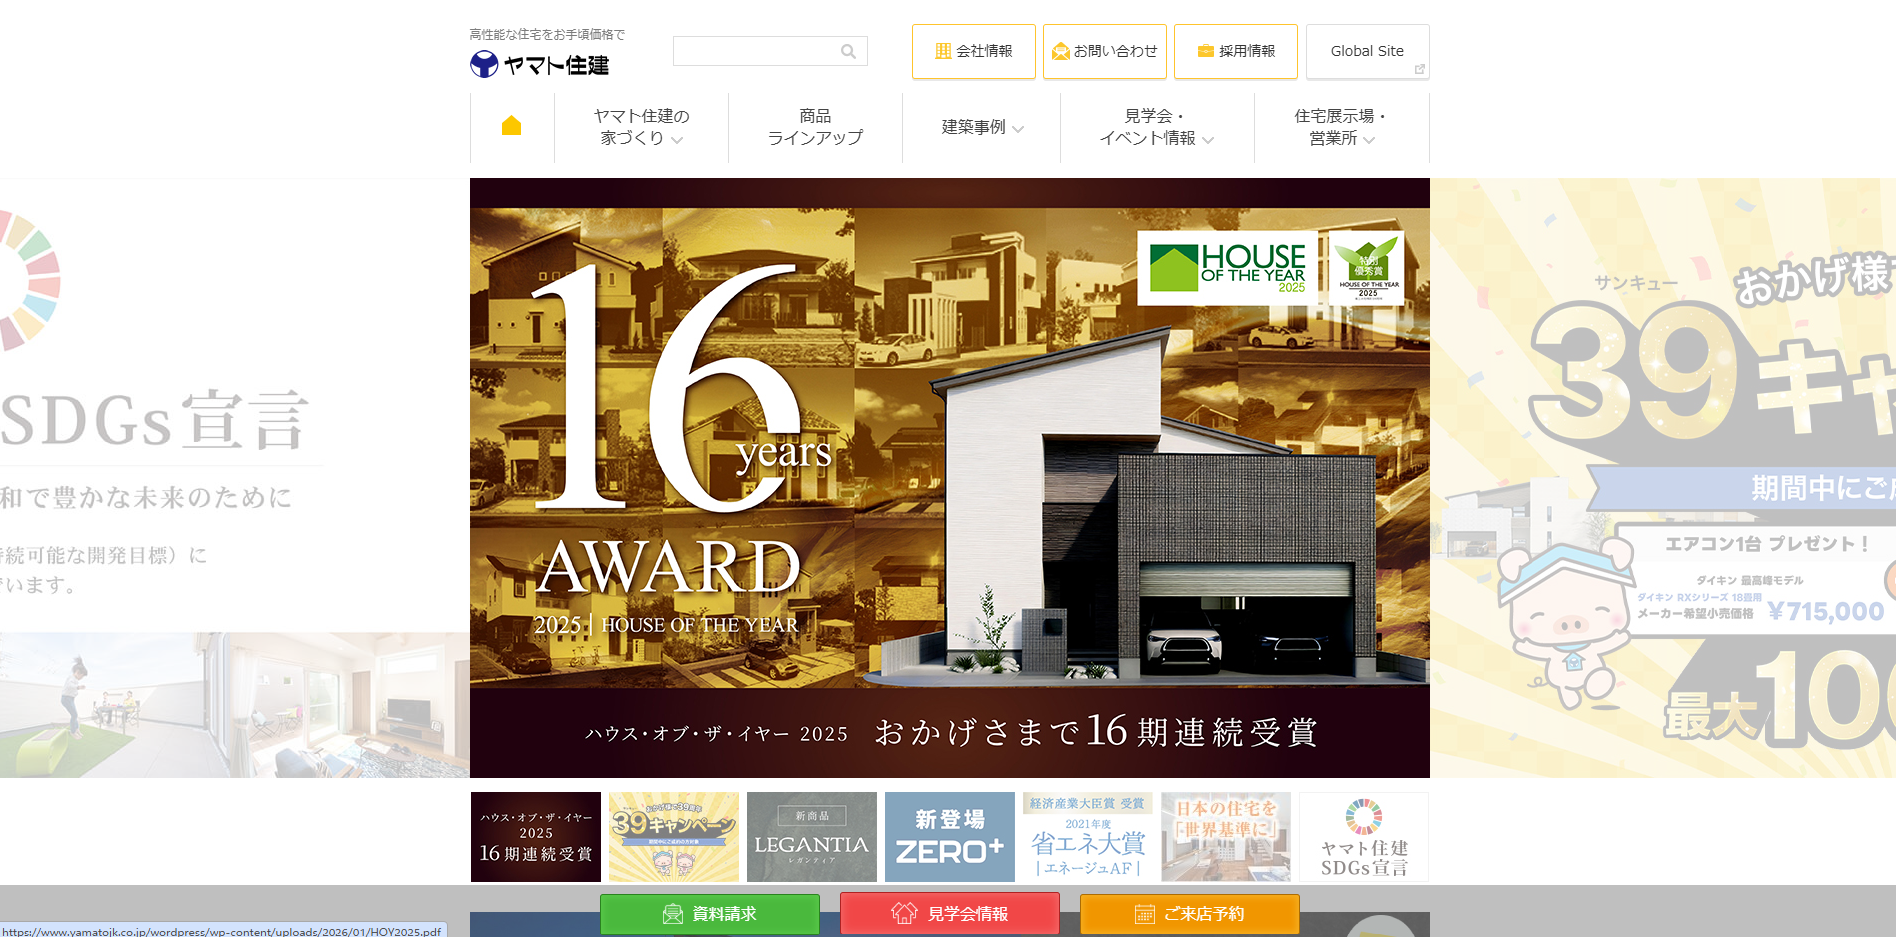Click the envelope icon beside お問い合わせ
Screen dimensions: 1896x937
click(1061, 51)
